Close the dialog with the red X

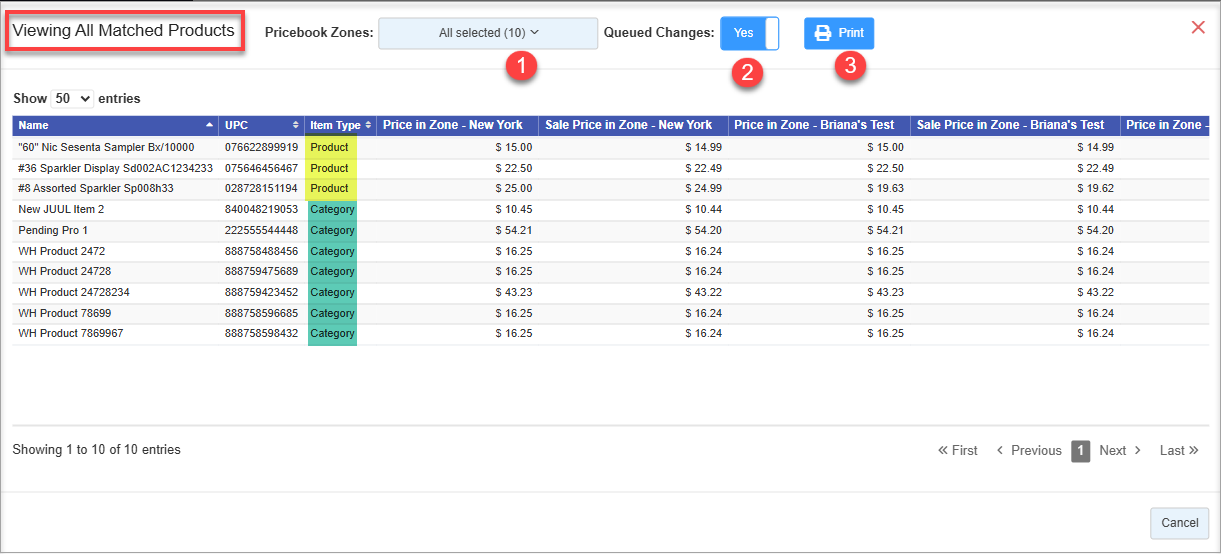point(1198,27)
